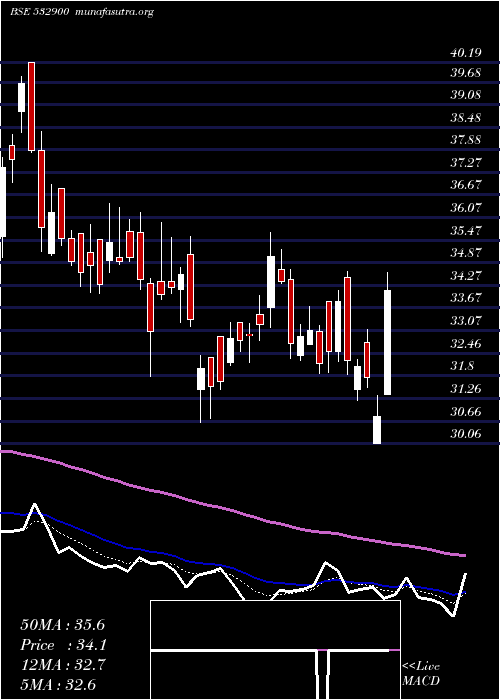Click inside the Live MACD histogram box
500x700 pixels.
(x=275, y=650)
